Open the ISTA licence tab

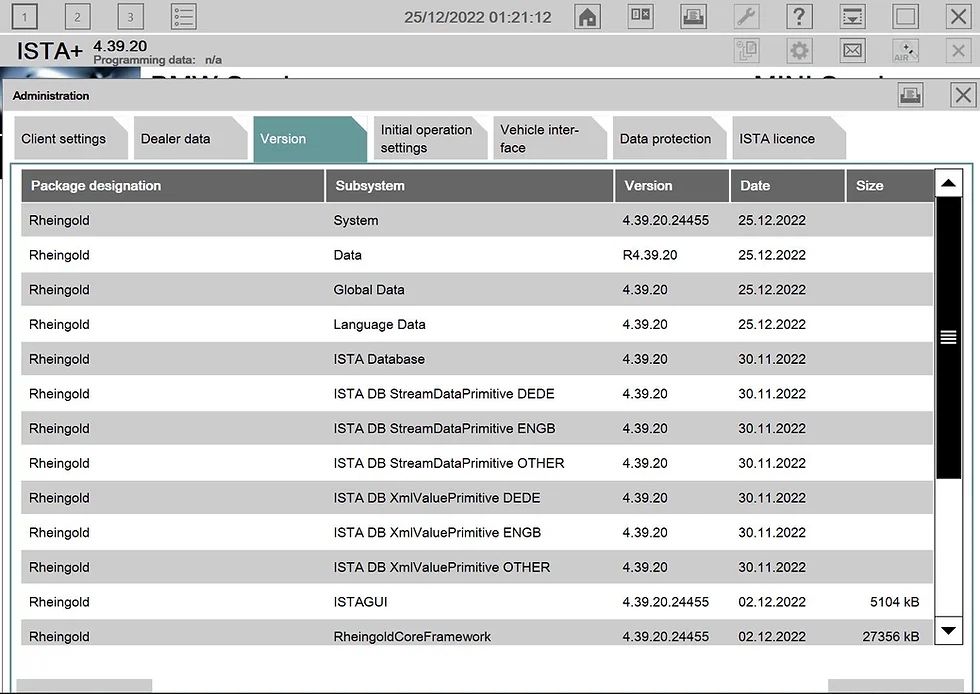[789, 139]
